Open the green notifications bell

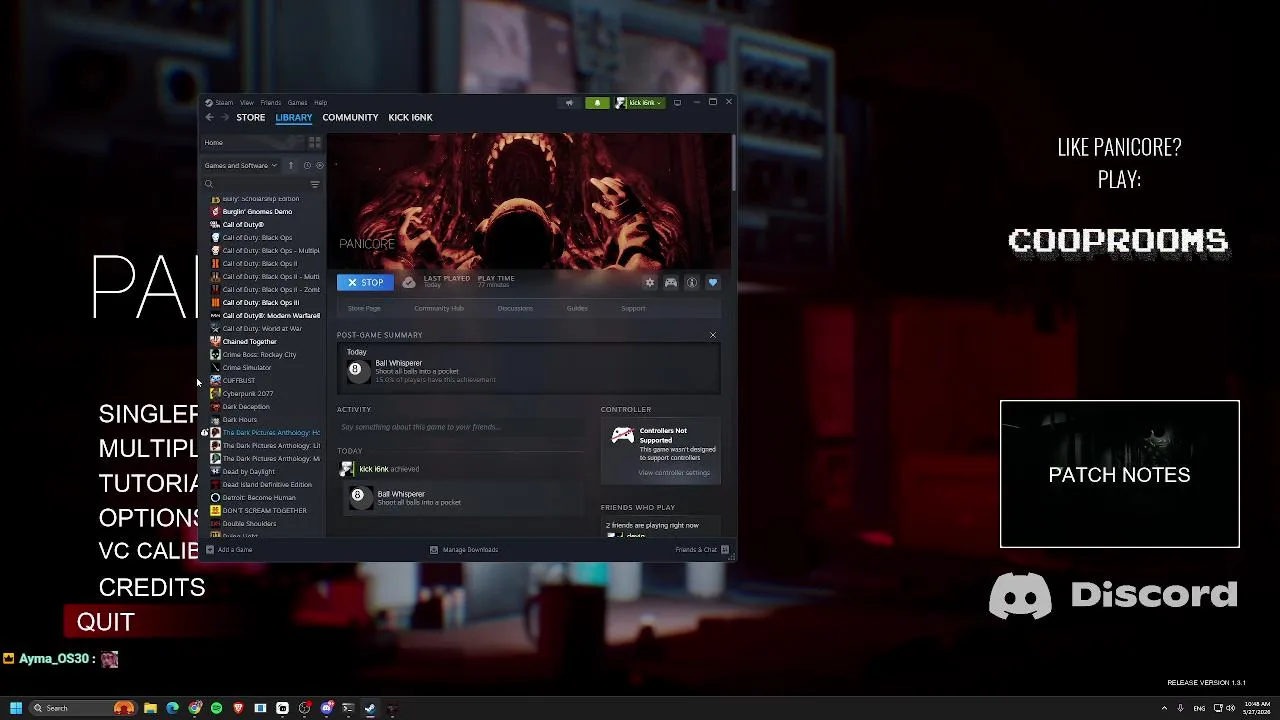pos(597,102)
